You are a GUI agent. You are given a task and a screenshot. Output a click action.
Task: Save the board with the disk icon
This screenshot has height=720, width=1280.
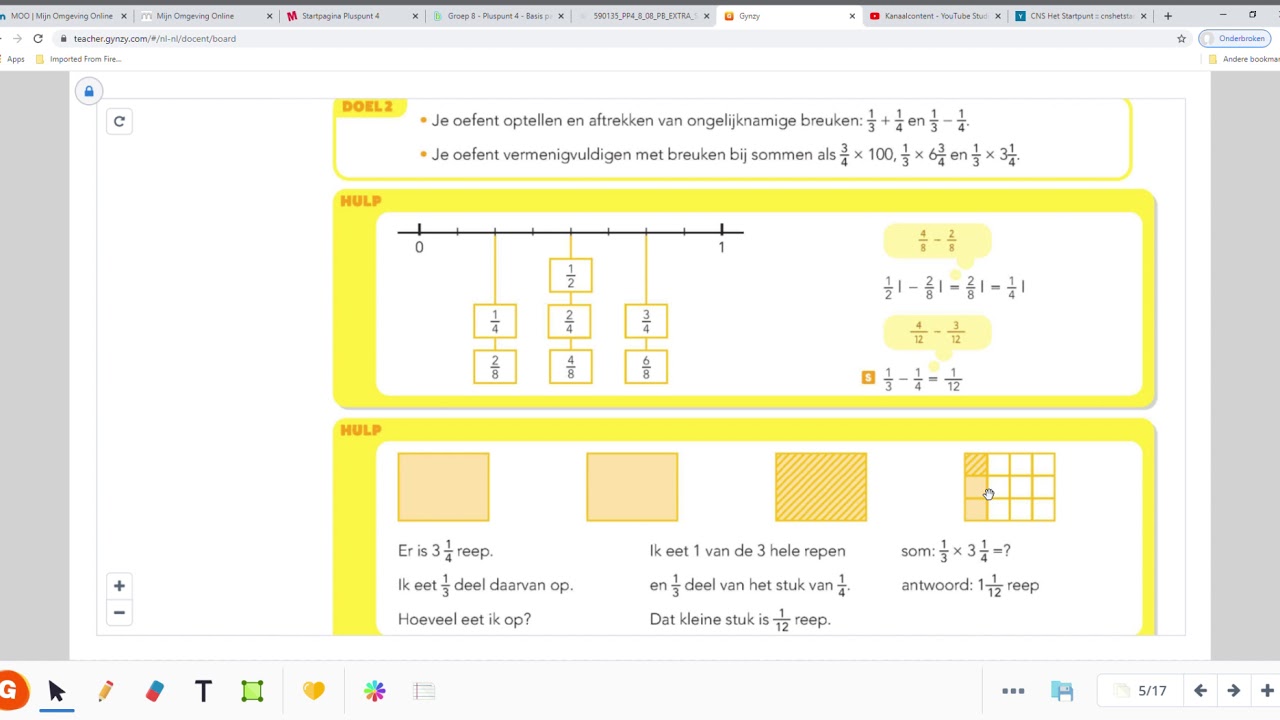tap(1062, 691)
